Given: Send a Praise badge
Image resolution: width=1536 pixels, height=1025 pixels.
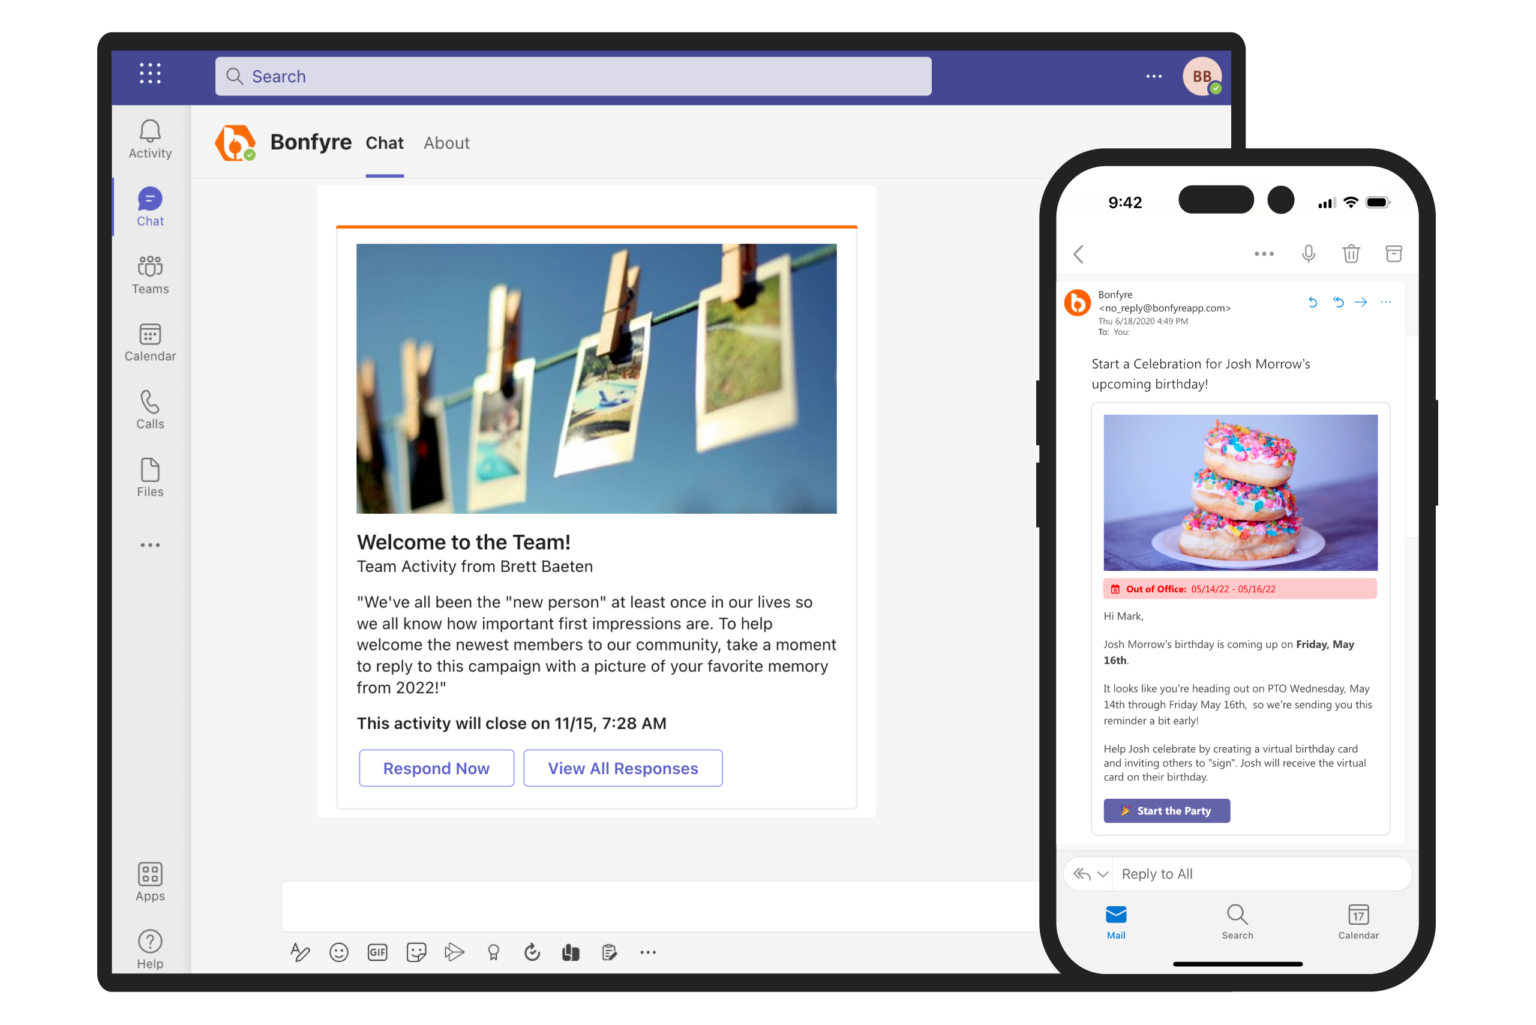Looking at the screenshot, I should click(493, 952).
